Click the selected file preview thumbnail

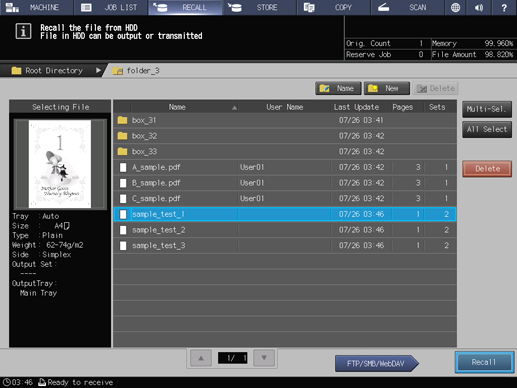[x=60, y=164]
